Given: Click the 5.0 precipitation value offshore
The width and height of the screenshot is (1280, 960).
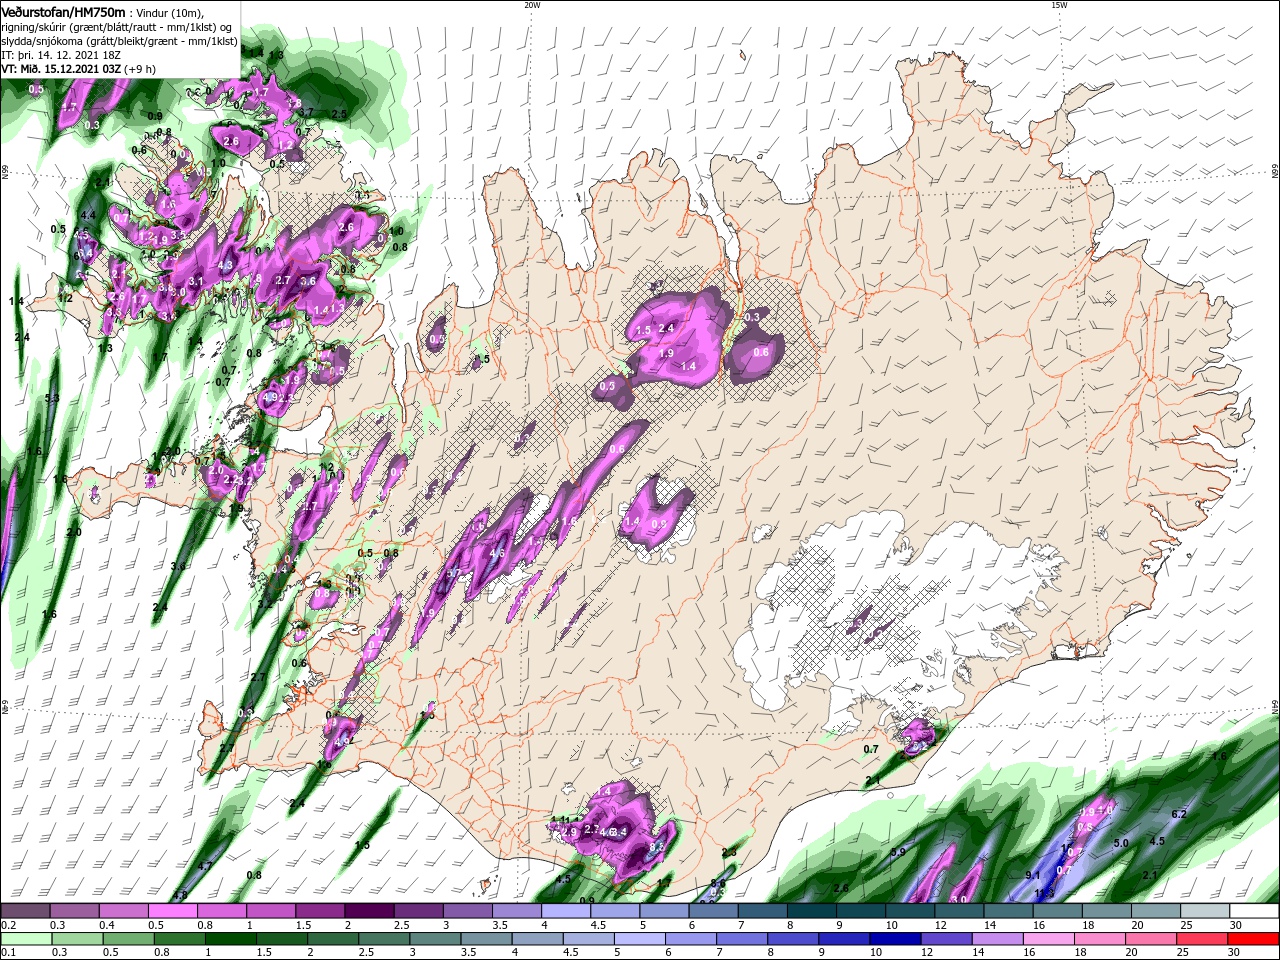Looking at the screenshot, I should click(x=1121, y=843).
